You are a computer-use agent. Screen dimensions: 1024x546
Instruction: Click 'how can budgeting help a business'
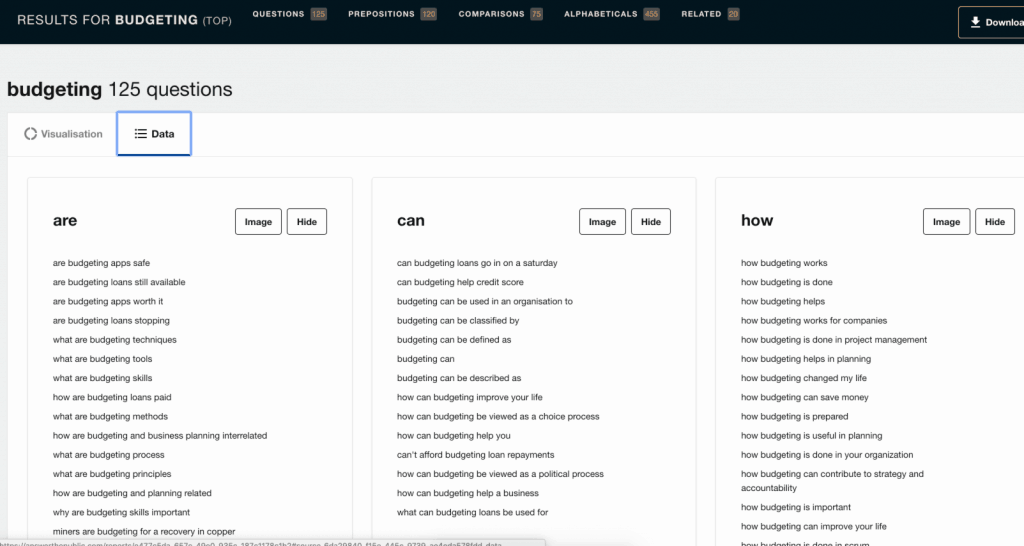[x=468, y=493]
